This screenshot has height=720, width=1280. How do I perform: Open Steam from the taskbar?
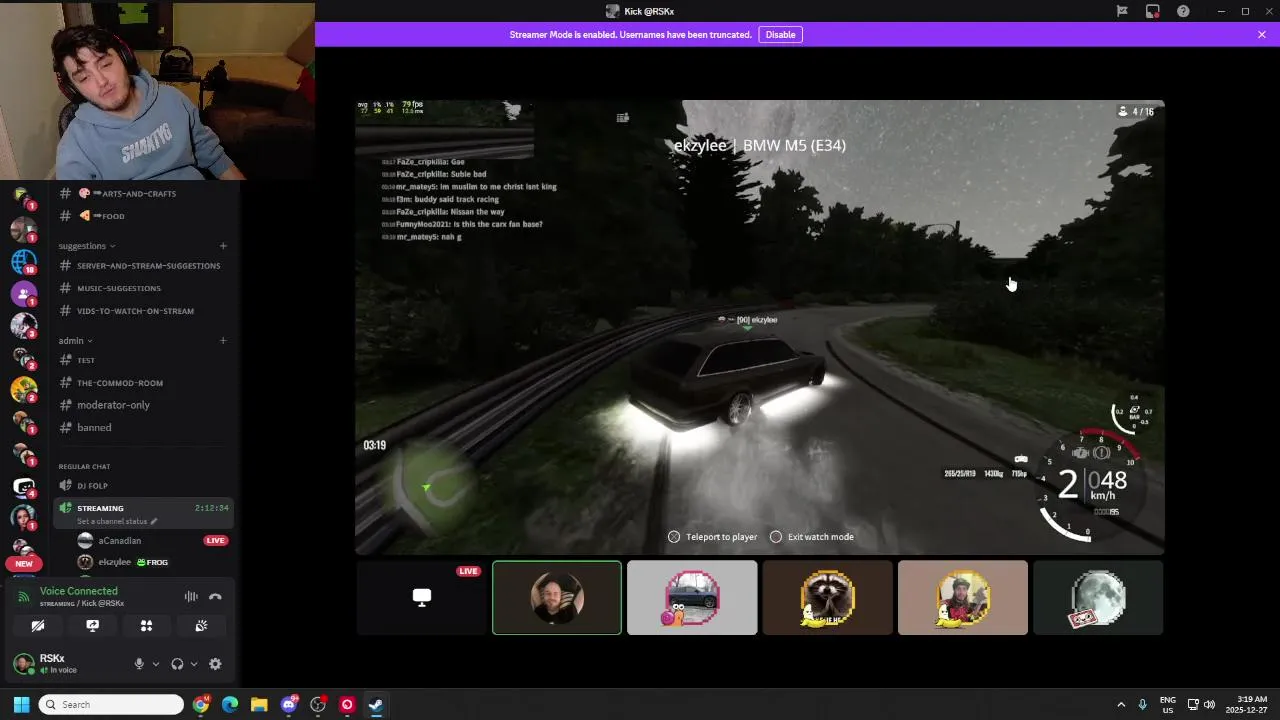376,704
